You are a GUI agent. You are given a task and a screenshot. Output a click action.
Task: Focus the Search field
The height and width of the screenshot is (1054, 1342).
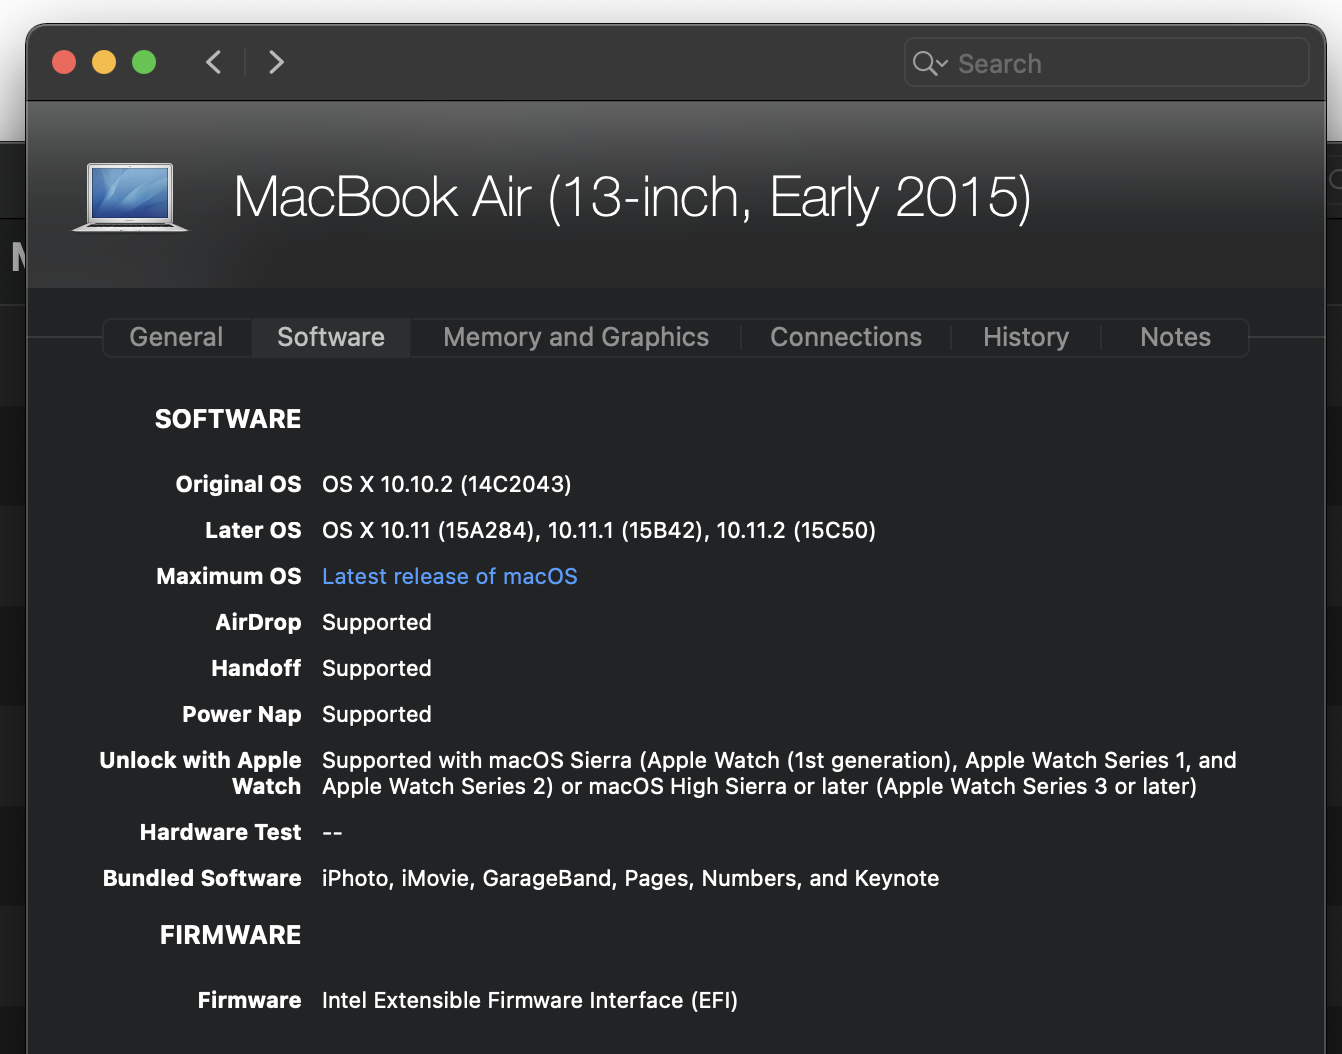point(1106,63)
